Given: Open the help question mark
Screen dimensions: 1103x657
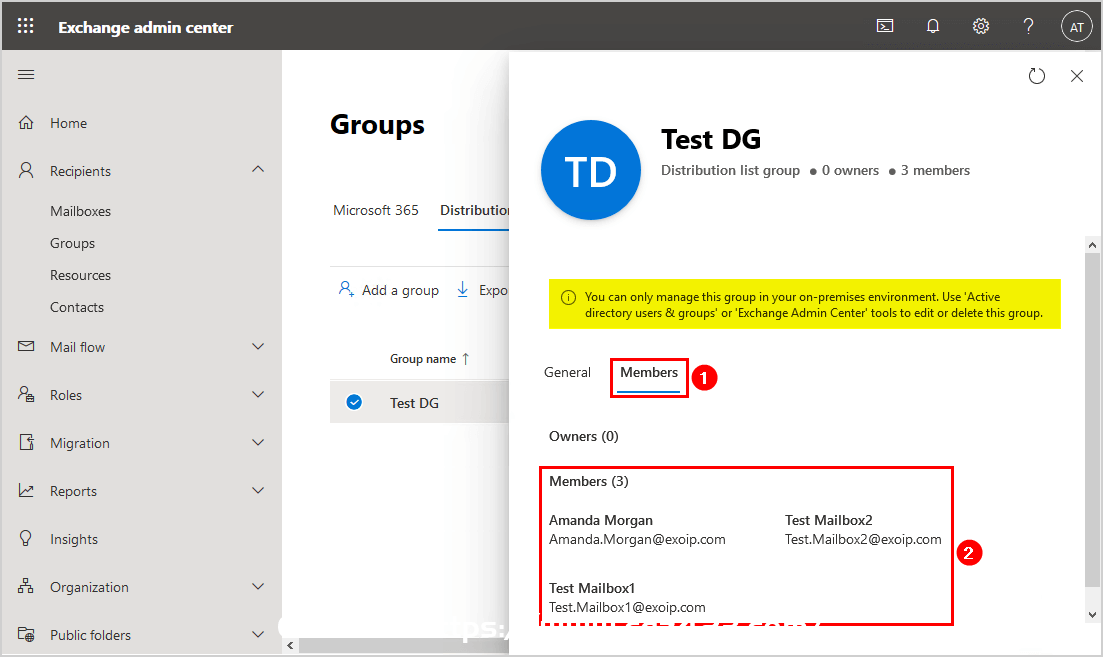Looking at the screenshot, I should [1028, 26].
